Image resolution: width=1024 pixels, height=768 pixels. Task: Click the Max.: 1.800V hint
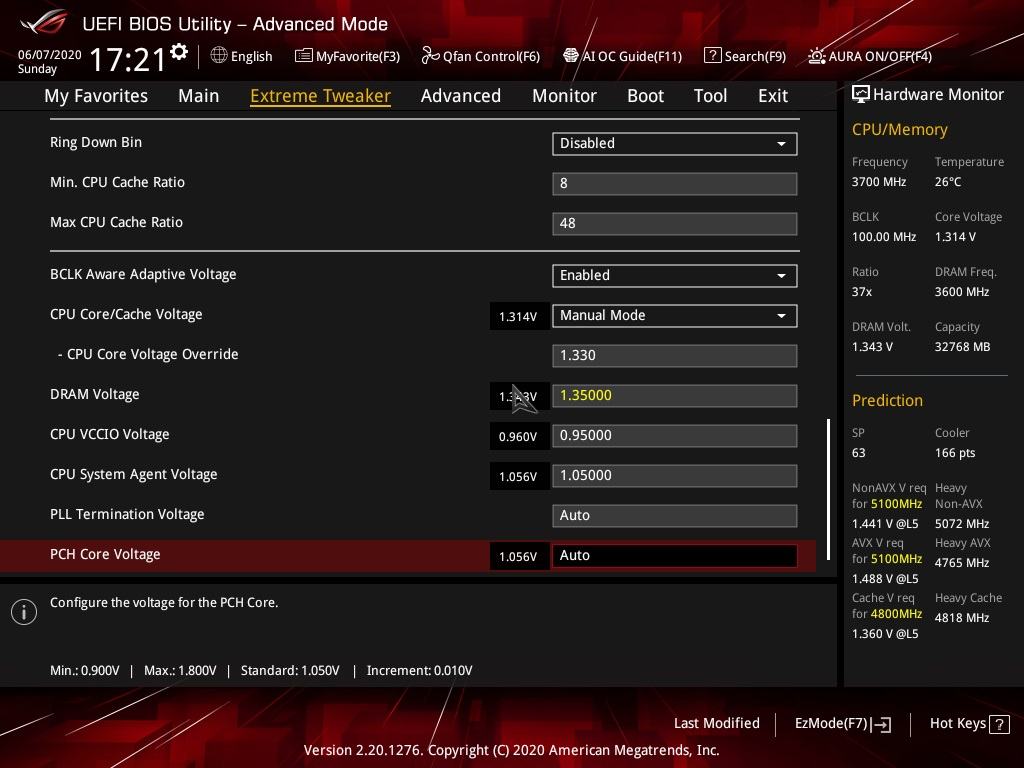pos(180,671)
